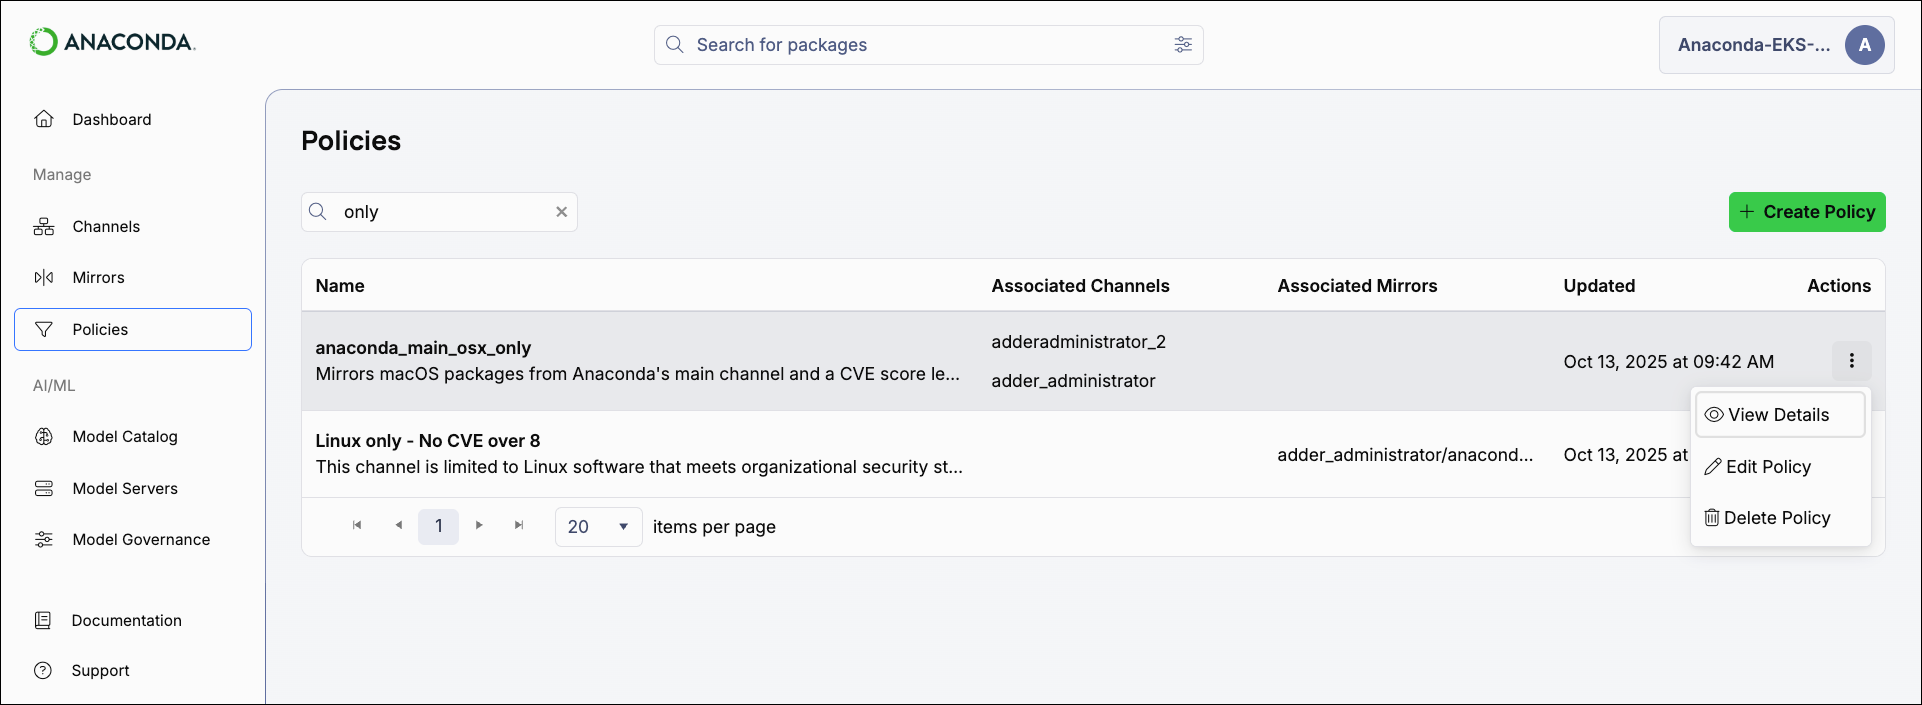Go to first page of policies
This screenshot has width=1922, height=705.
click(357, 526)
